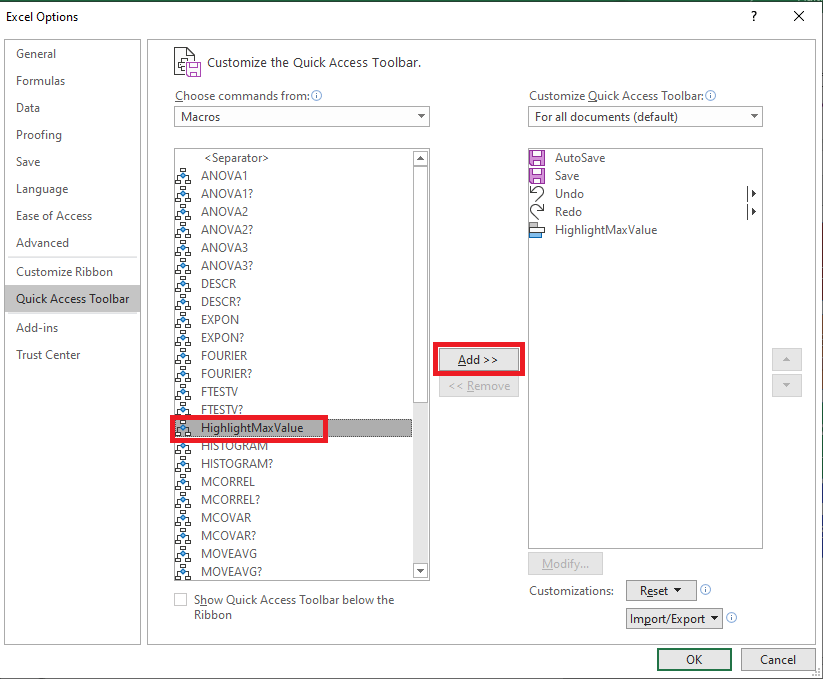This screenshot has width=823, height=679.
Task: Click the Customize Quick Access Toolbar header icon
Action: click(187, 62)
